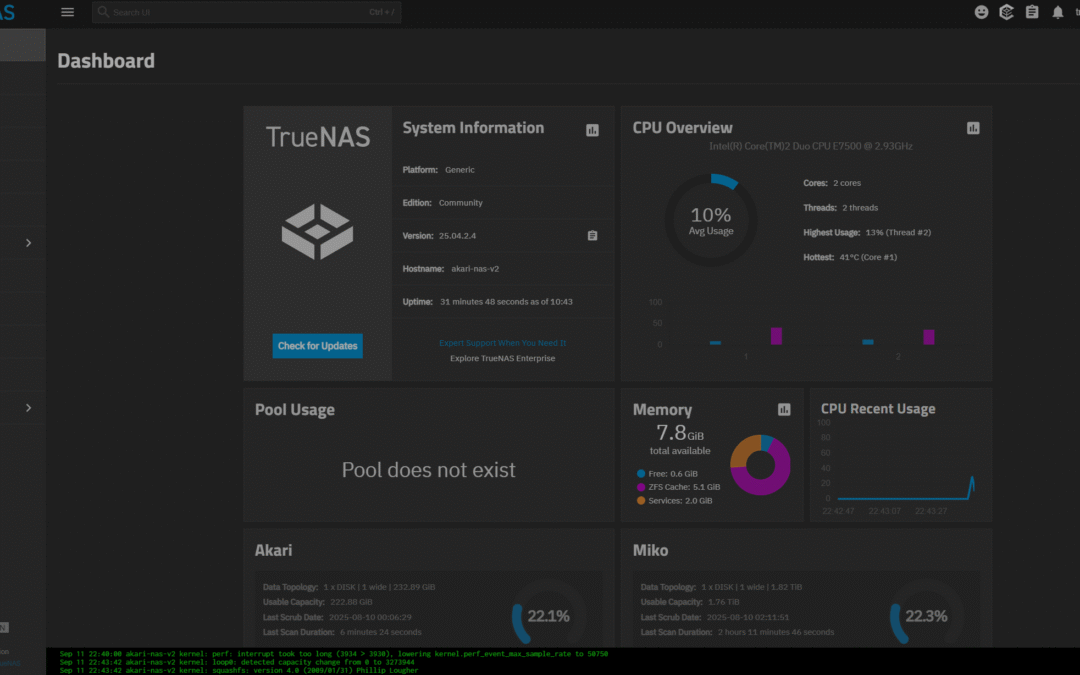Screen dimensions: 1080x675
Task: Copy the version number with clipboard icon
Action: 592,236
